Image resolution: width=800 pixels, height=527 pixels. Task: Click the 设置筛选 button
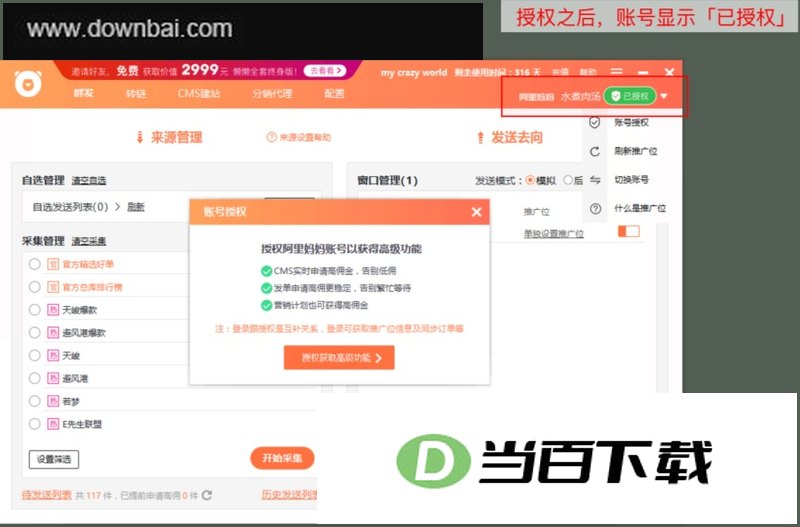tap(54, 460)
